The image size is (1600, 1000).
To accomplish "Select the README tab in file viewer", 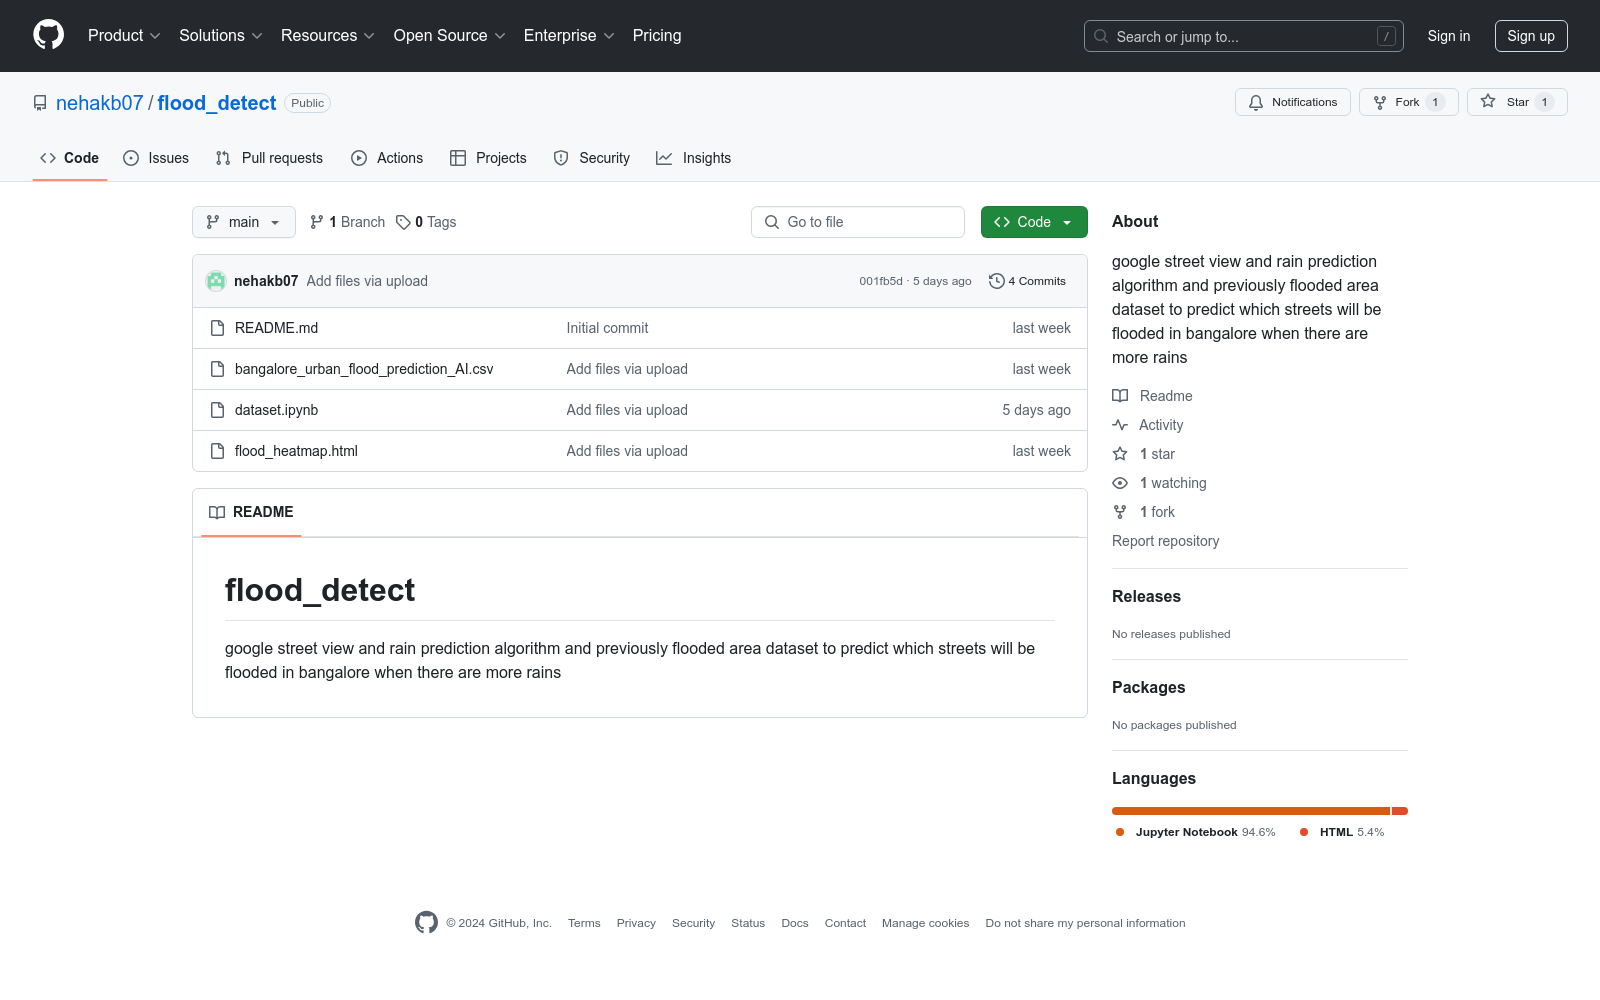I will click(251, 512).
